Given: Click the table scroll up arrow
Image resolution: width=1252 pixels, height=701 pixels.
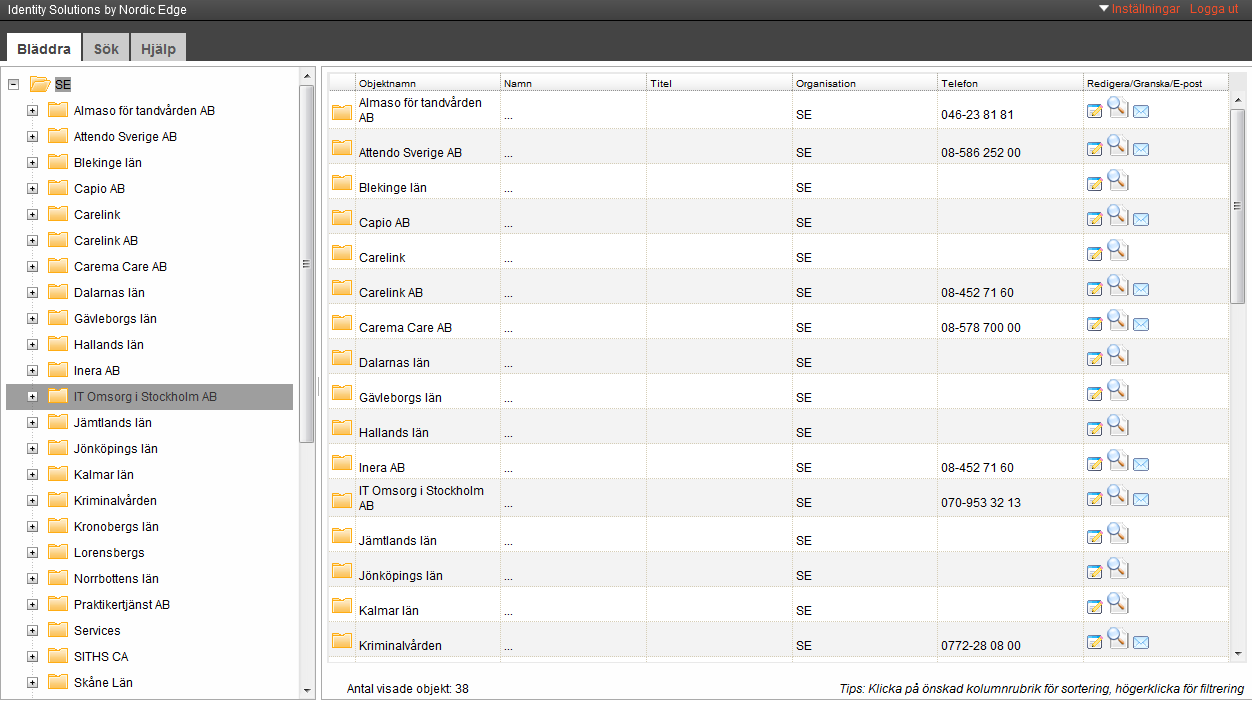Looking at the screenshot, I should [x=1239, y=100].
